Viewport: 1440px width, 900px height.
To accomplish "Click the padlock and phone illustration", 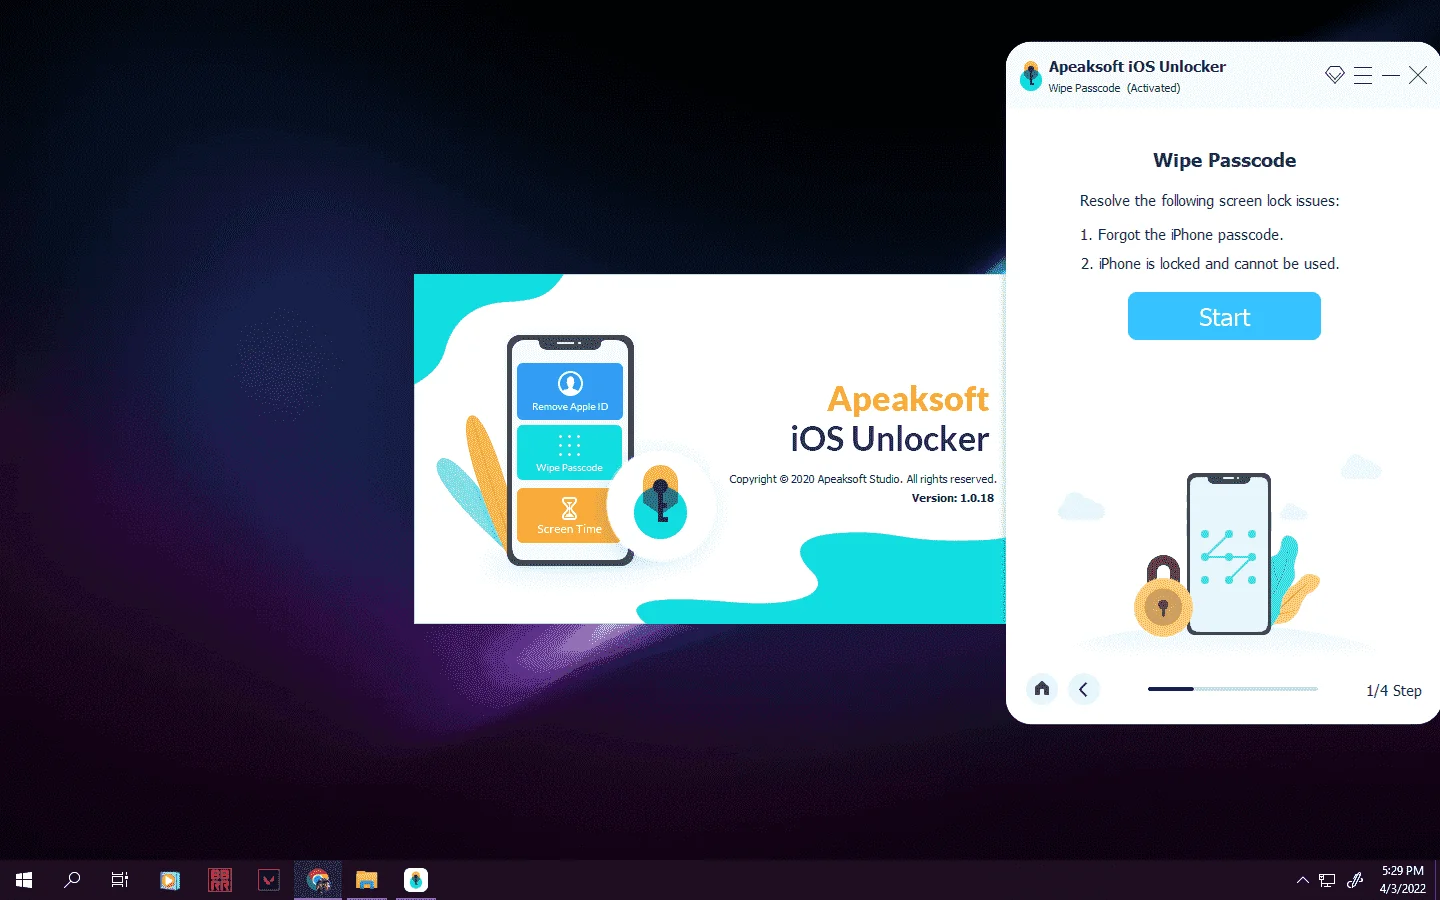I will pos(1225,556).
